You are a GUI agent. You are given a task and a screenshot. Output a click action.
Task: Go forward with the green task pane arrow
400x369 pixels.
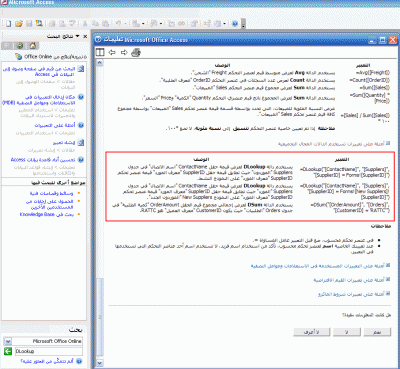(x=20, y=45)
